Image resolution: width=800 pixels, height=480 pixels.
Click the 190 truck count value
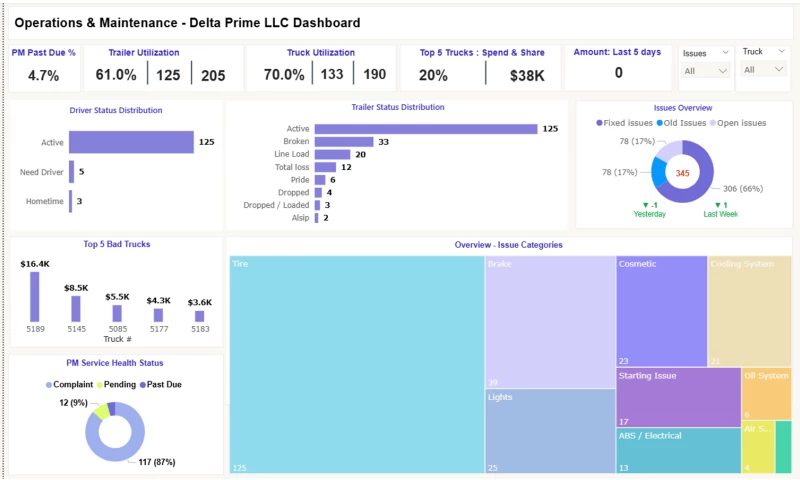[374, 74]
